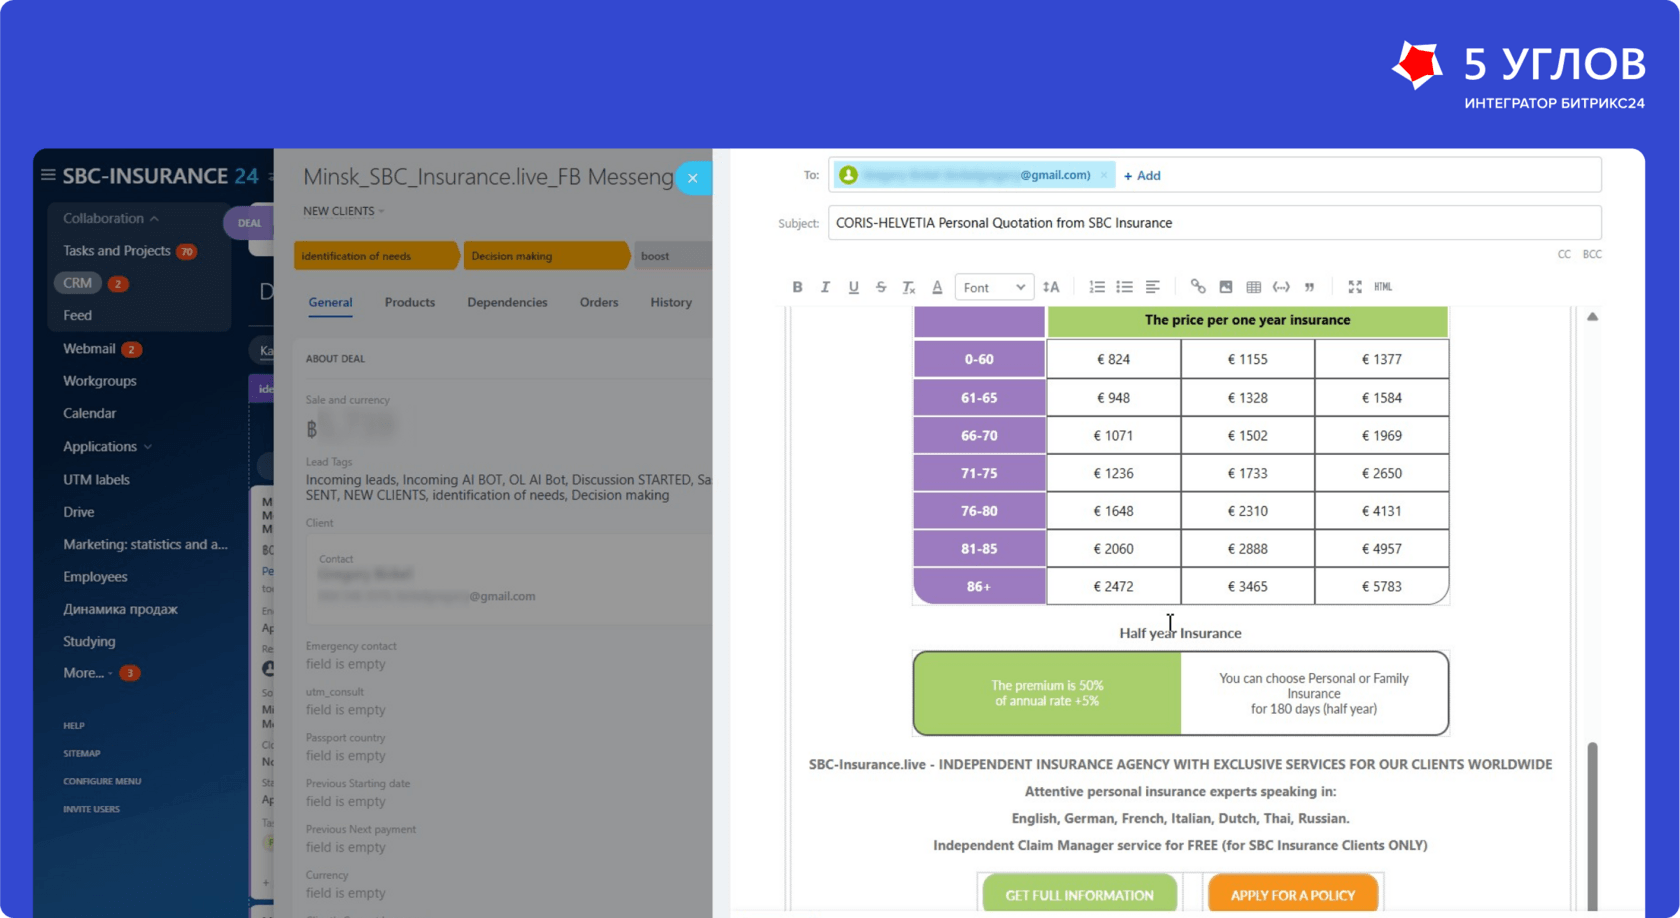Switch editor to HTML source mode
1680x918 pixels.
[x=1383, y=287]
